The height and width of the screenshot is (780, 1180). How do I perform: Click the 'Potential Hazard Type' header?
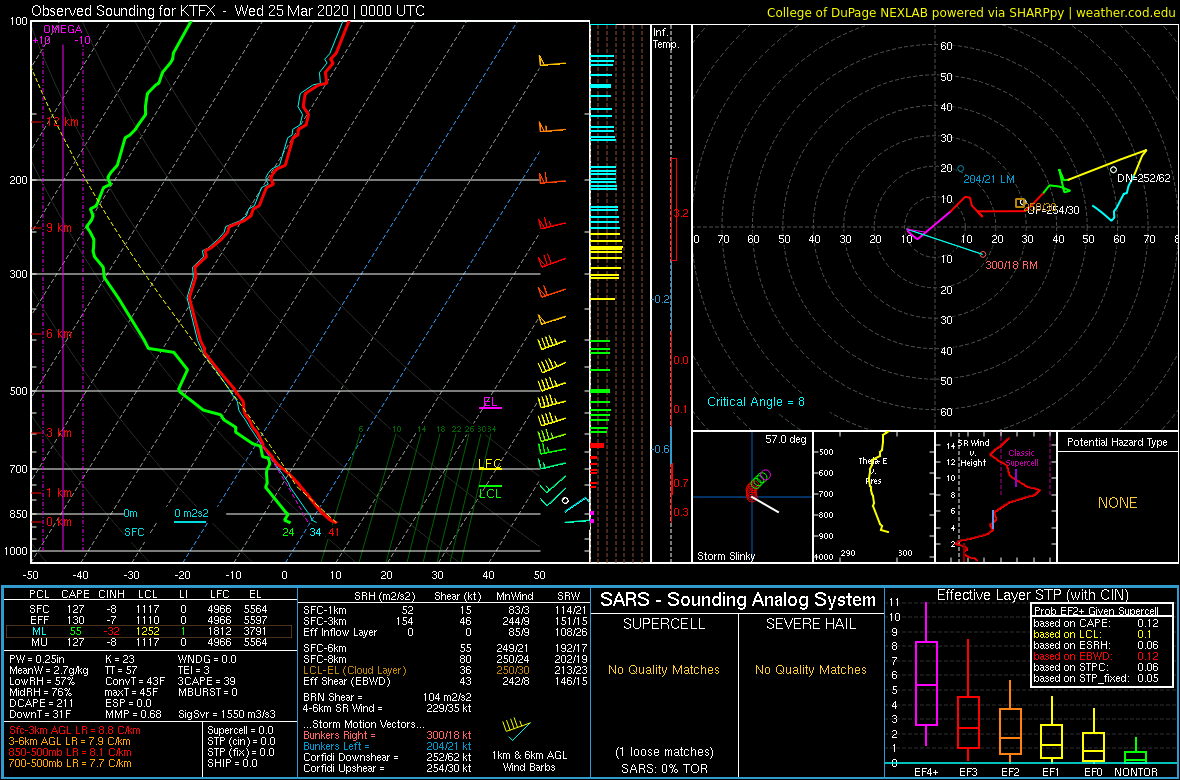coord(1118,442)
